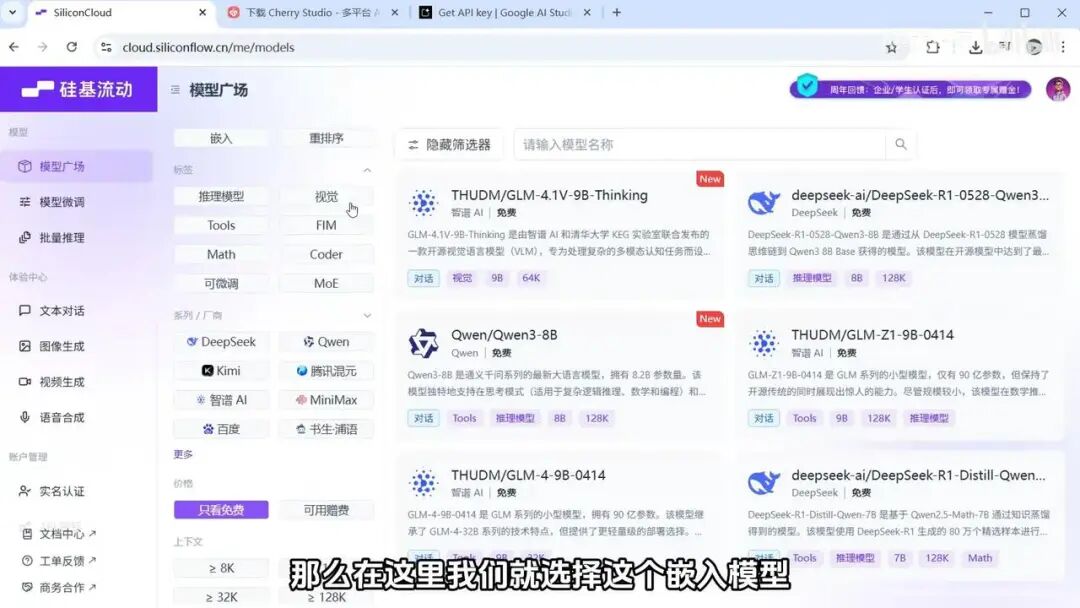Click the SiliconFlow 硅基流动 logo
This screenshot has height=608, width=1080.
pos(77,90)
